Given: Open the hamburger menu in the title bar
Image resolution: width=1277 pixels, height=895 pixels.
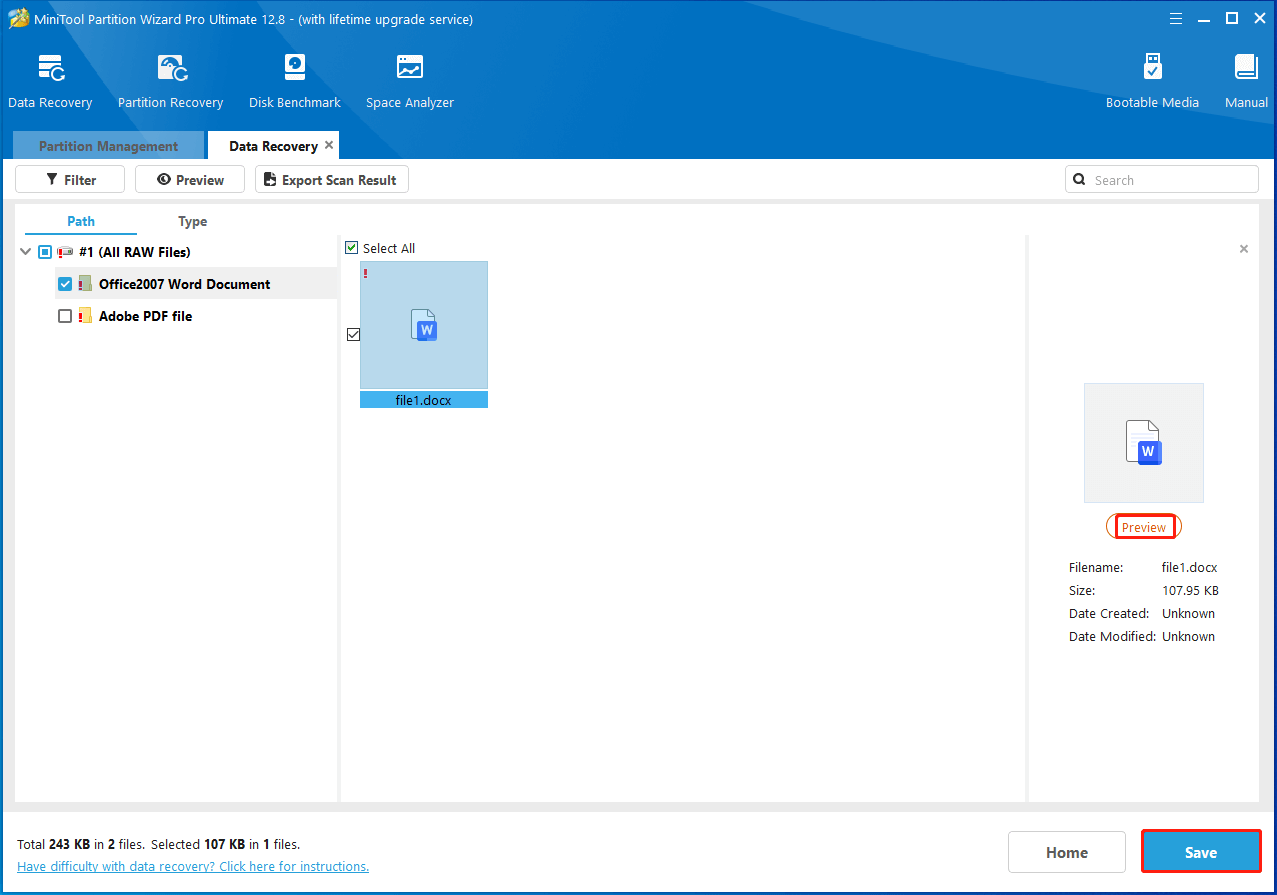Looking at the screenshot, I should coord(1178,18).
